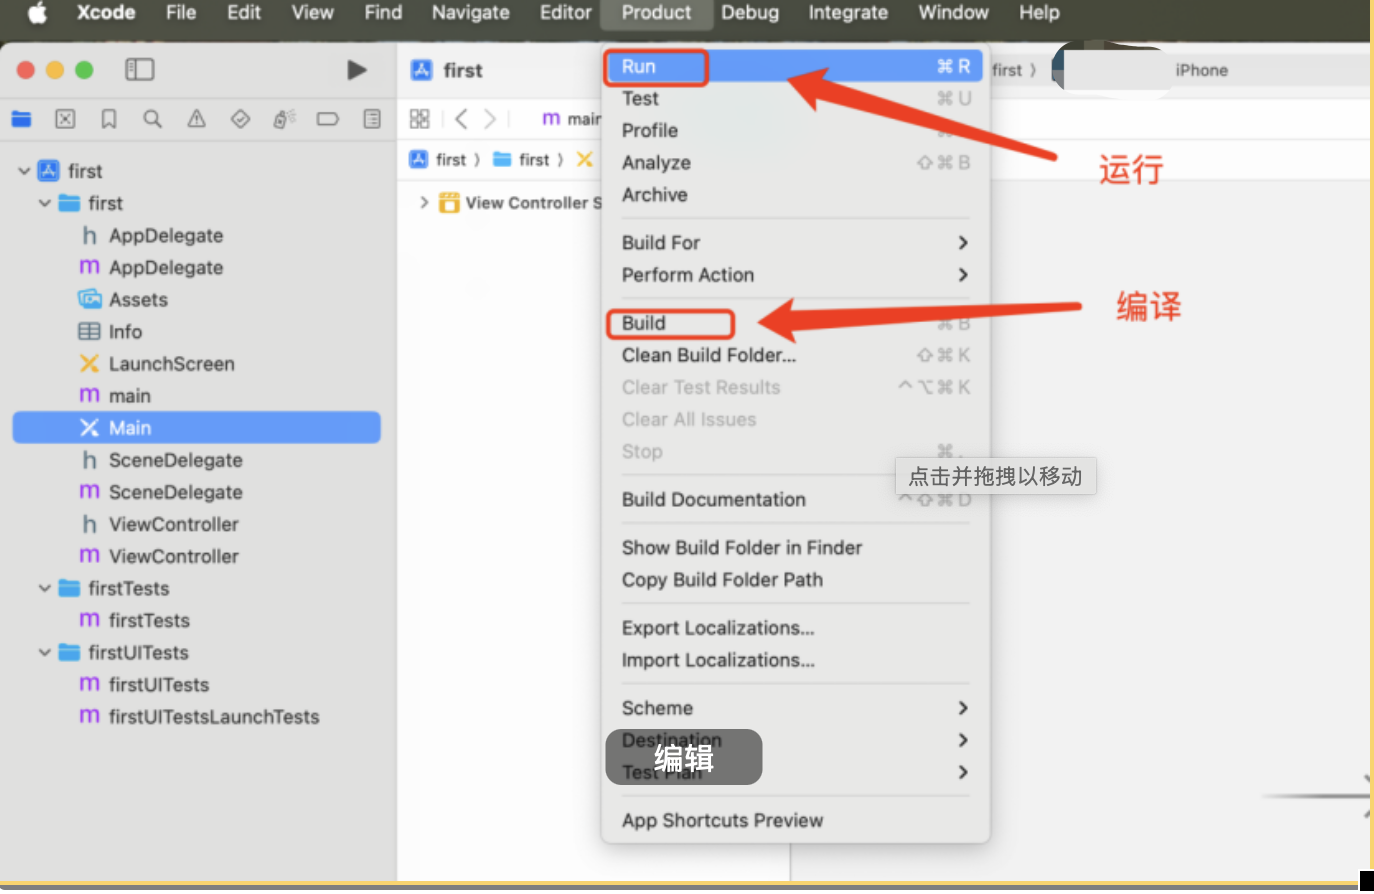
Task: Open the Find navigator magnifier icon
Action: (152, 119)
